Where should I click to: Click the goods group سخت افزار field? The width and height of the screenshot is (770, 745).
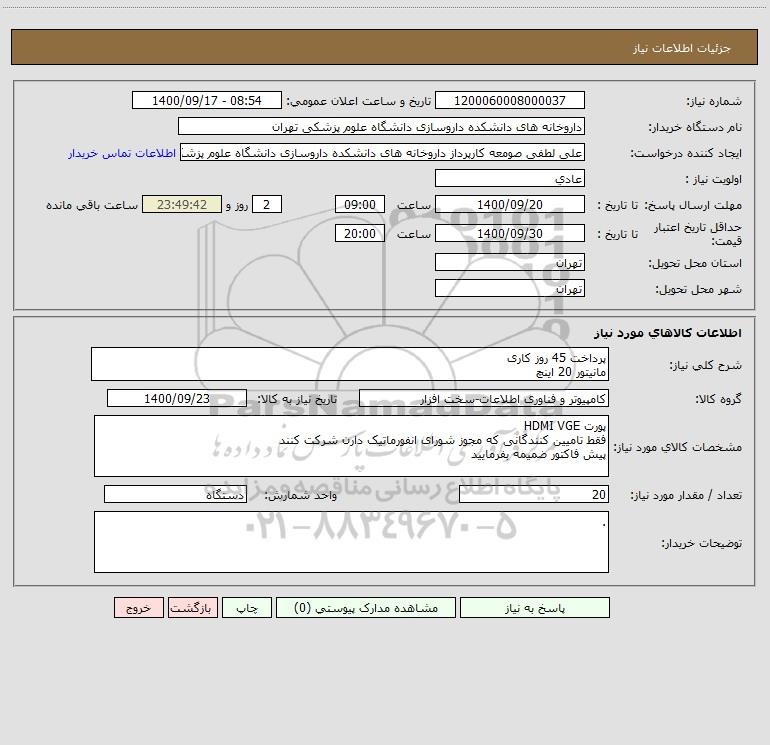coord(484,398)
